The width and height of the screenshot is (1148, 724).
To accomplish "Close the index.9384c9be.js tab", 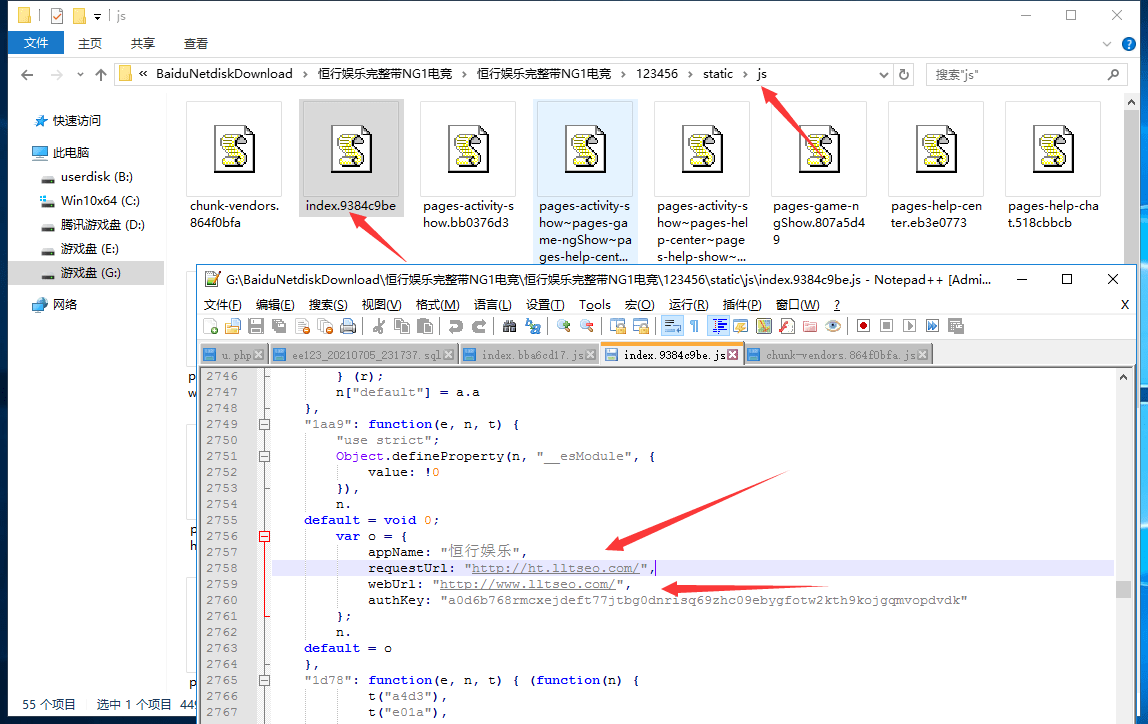I will pyautogui.click(x=732, y=355).
